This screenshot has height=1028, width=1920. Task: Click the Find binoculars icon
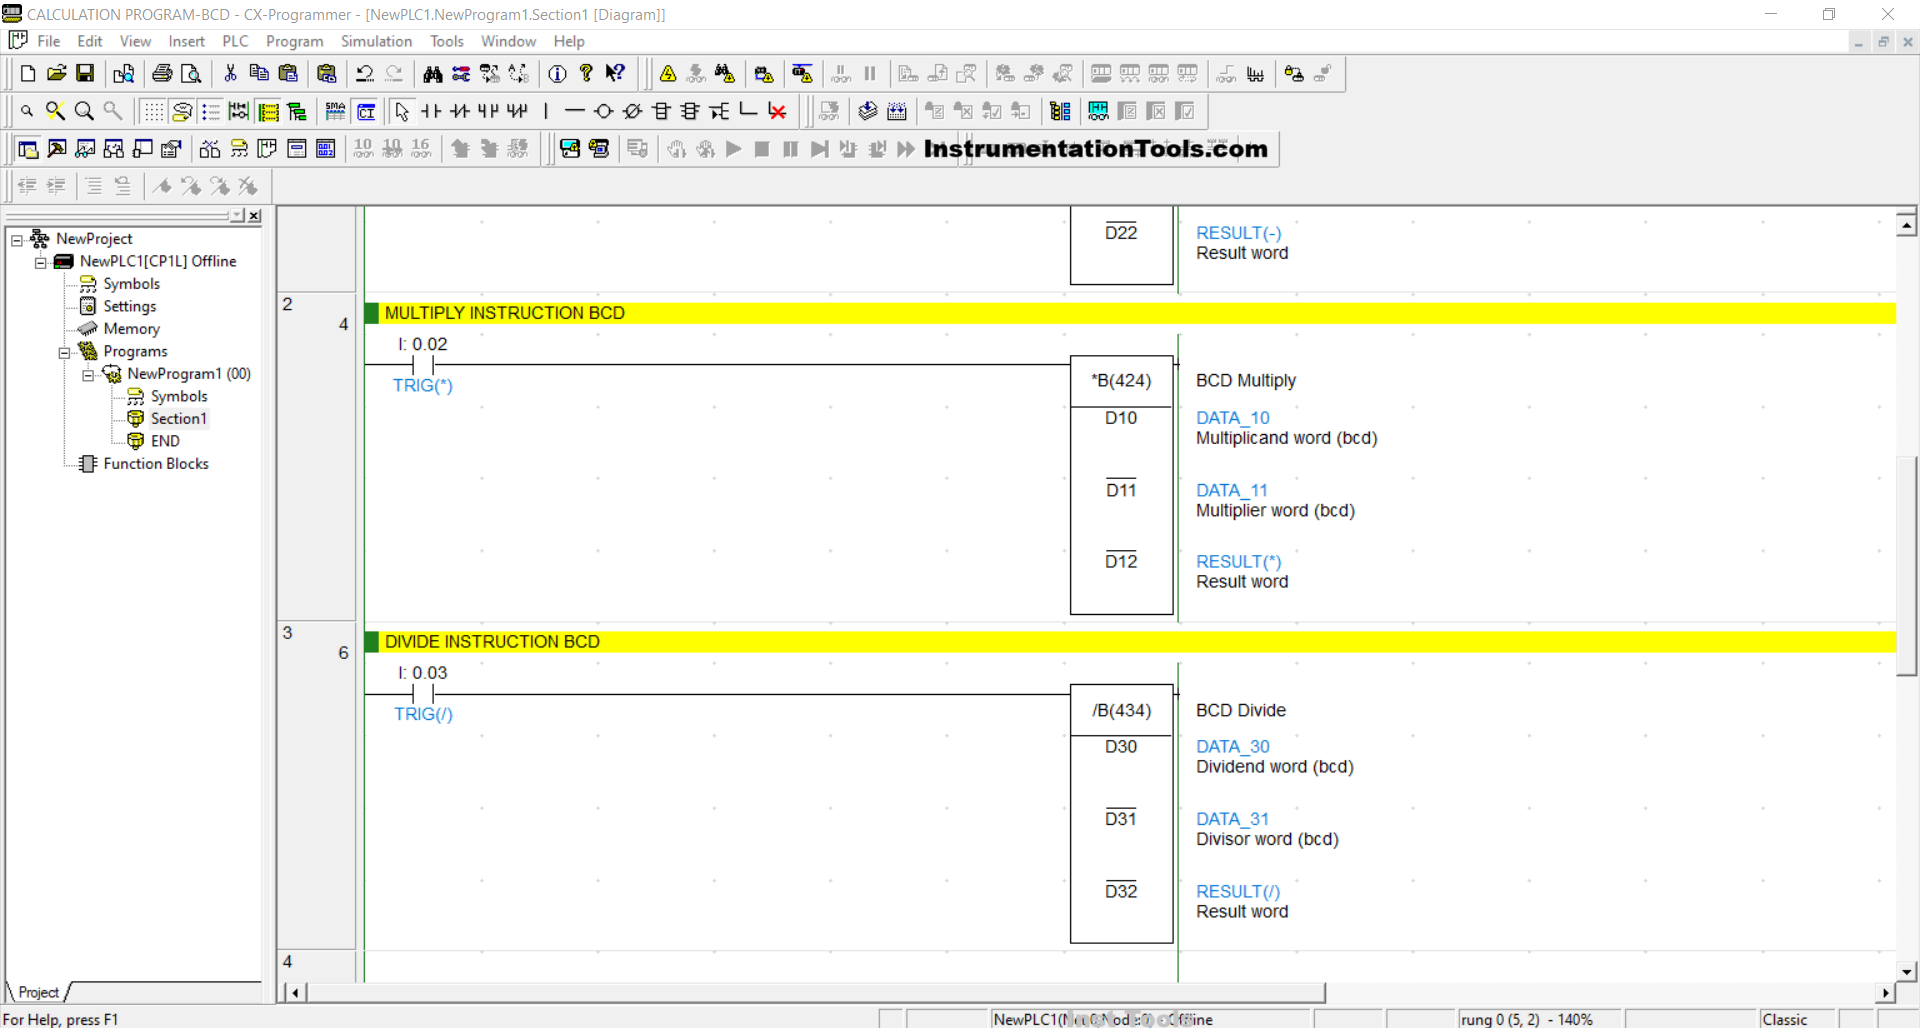432,74
